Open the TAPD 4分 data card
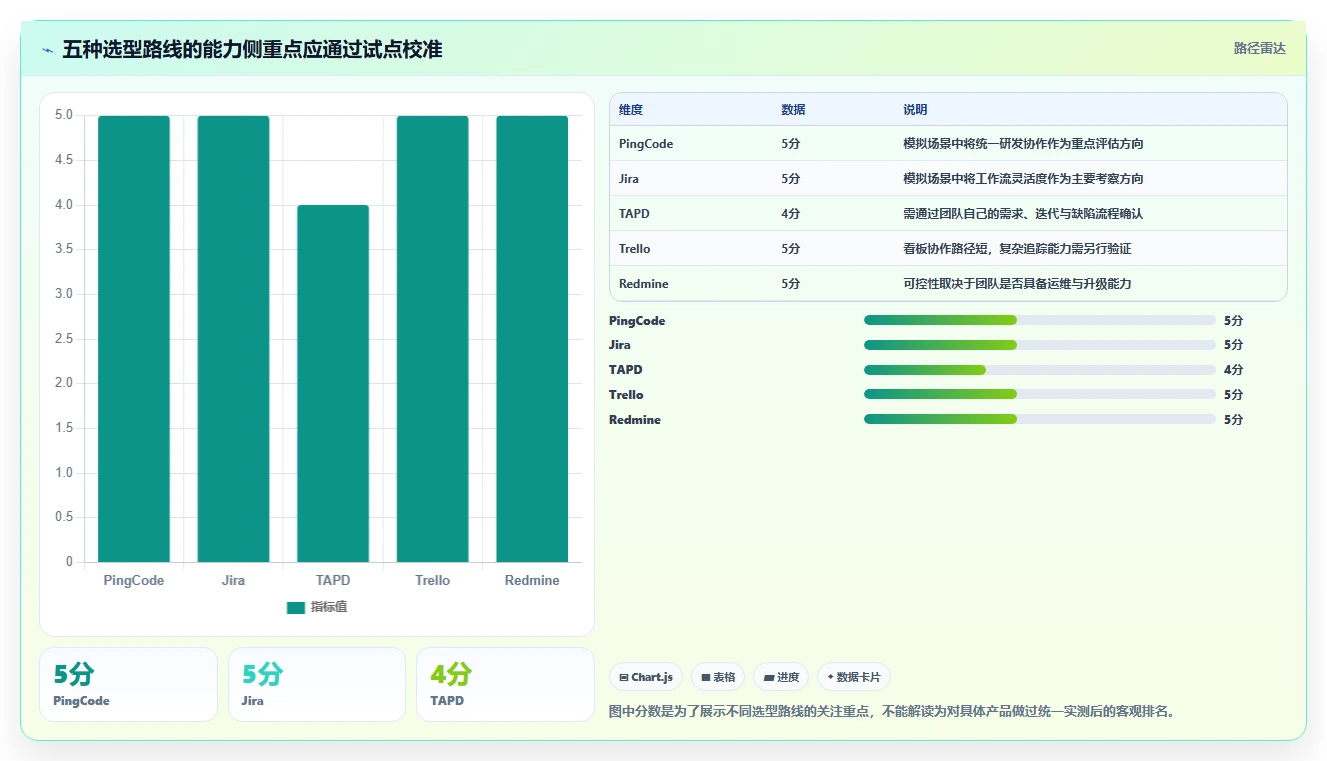Screen dimensions: 1327x761 505,684
